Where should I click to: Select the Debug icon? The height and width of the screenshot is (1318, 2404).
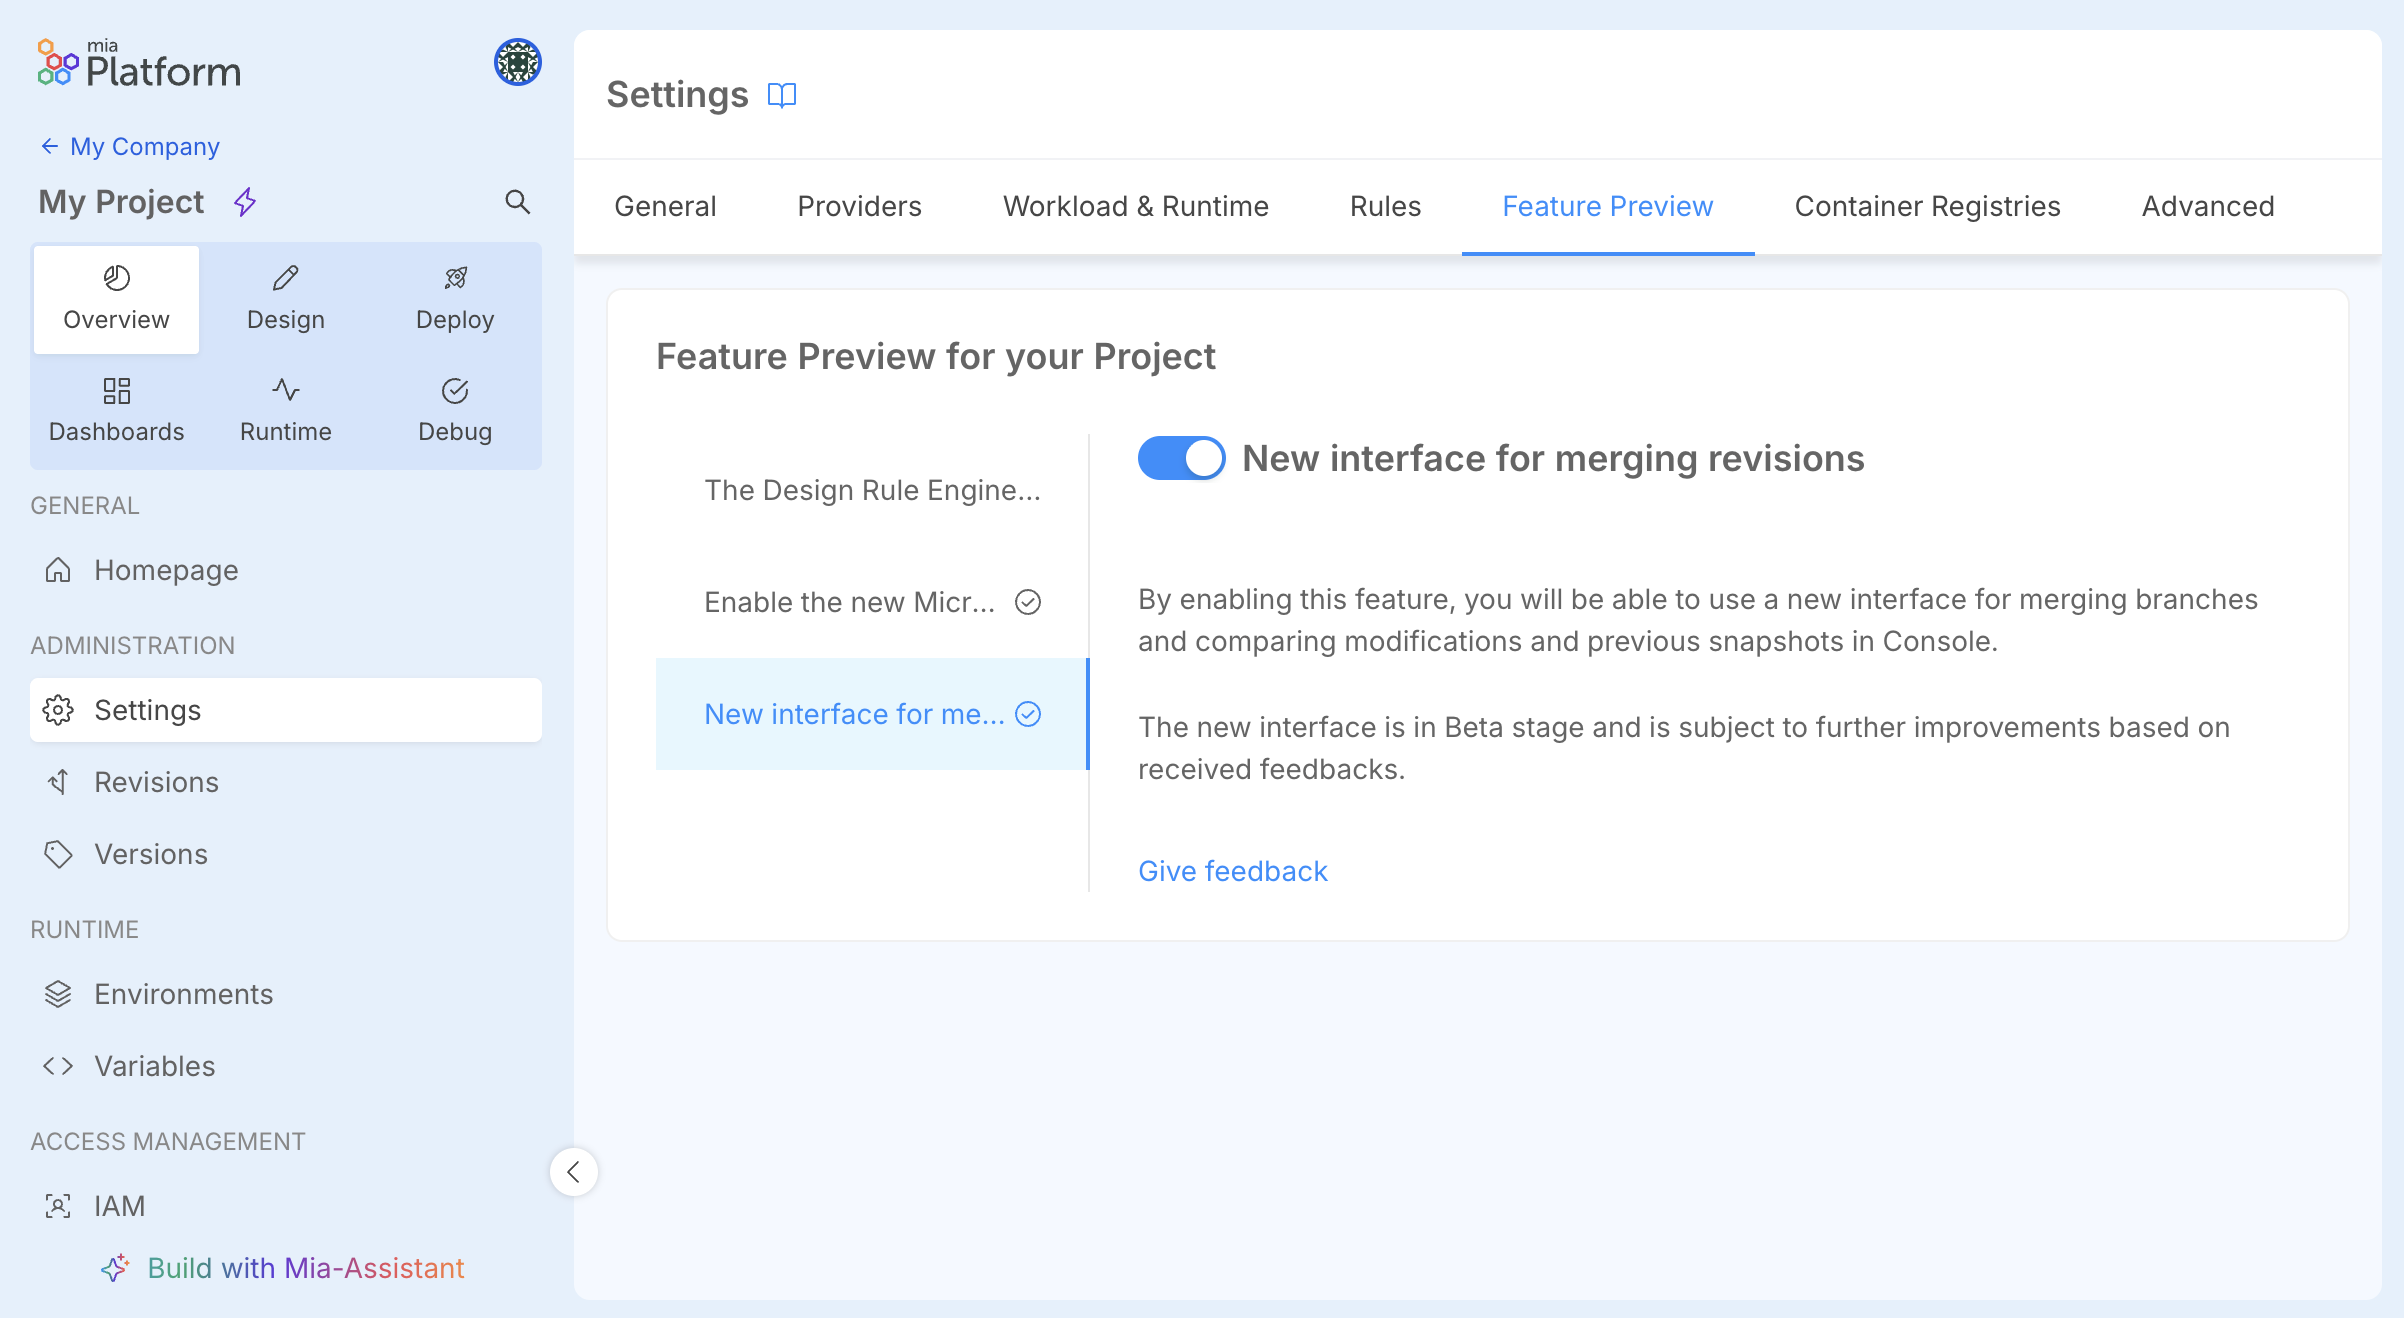tap(455, 391)
